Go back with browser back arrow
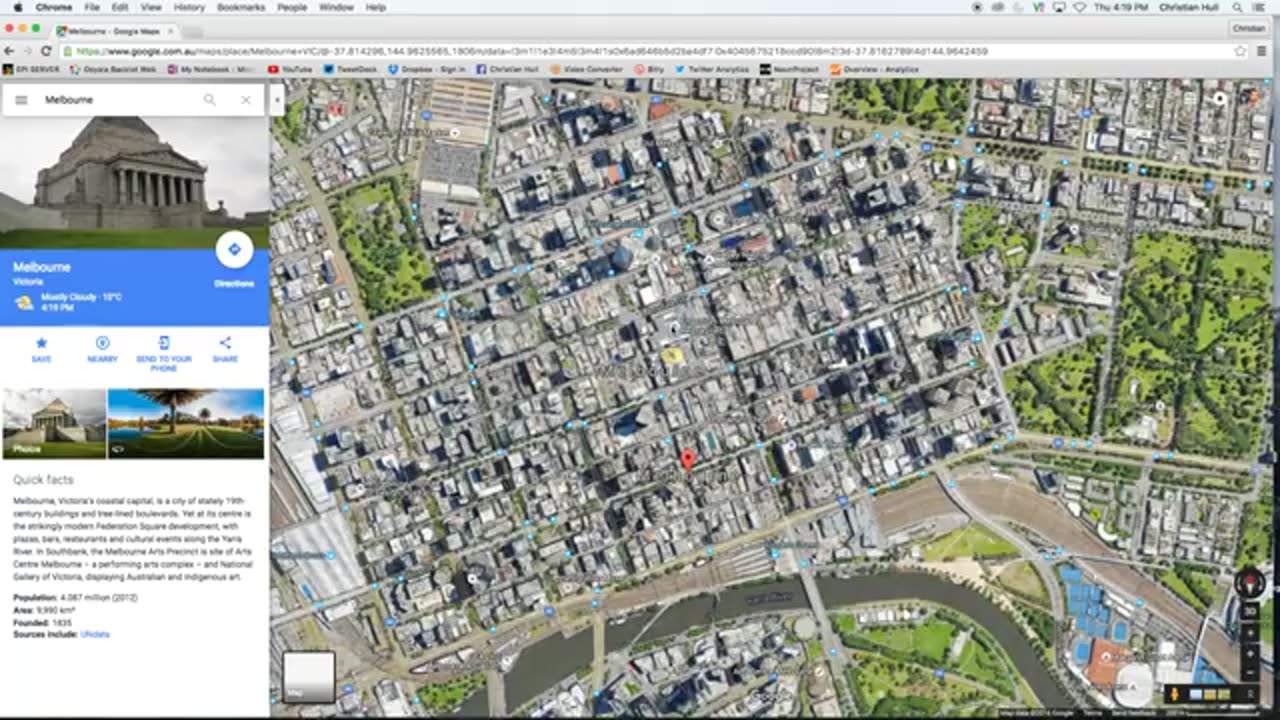 [9, 51]
